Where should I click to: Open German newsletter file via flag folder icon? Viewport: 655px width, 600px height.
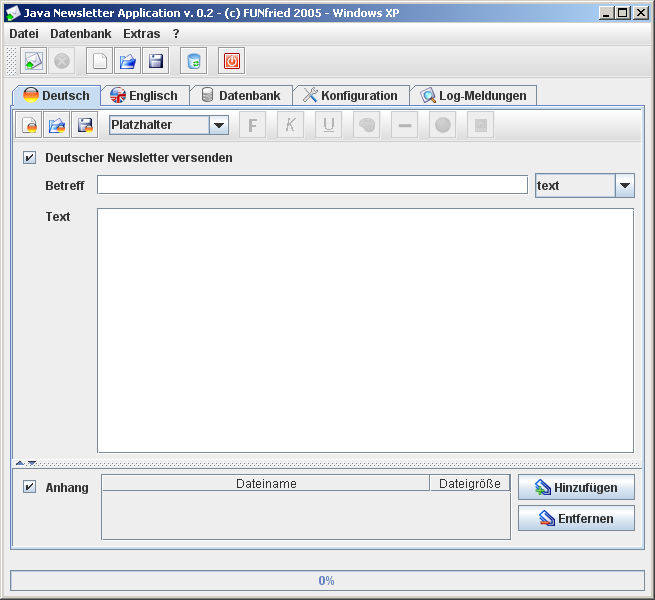pos(57,125)
